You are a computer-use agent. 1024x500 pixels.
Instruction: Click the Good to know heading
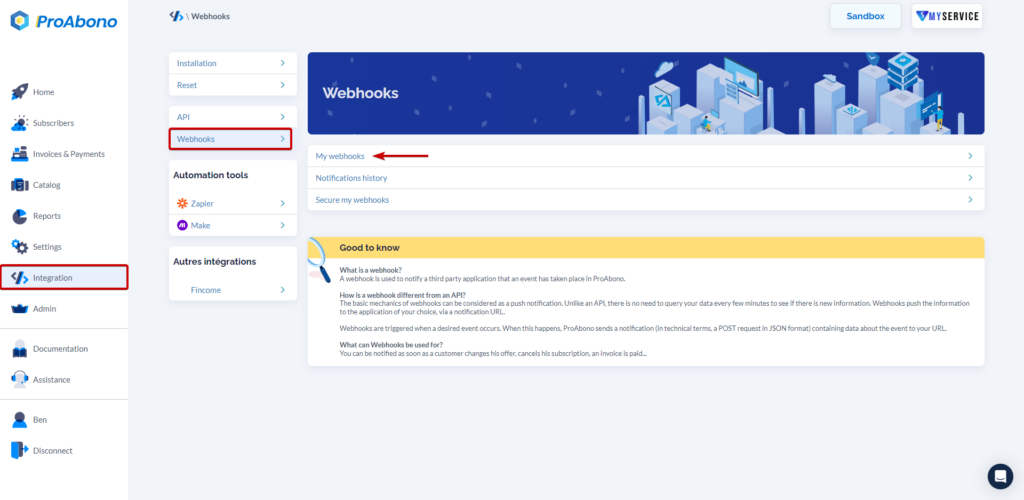[370, 248]
